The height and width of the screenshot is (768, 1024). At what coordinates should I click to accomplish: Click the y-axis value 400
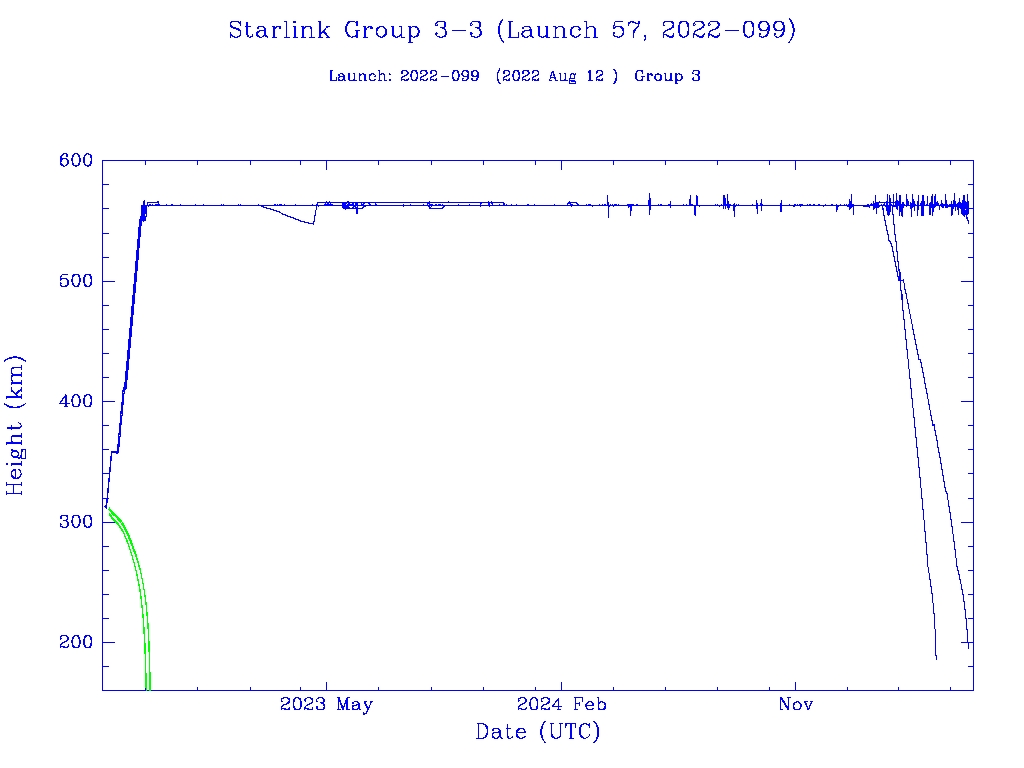[76, 401]
